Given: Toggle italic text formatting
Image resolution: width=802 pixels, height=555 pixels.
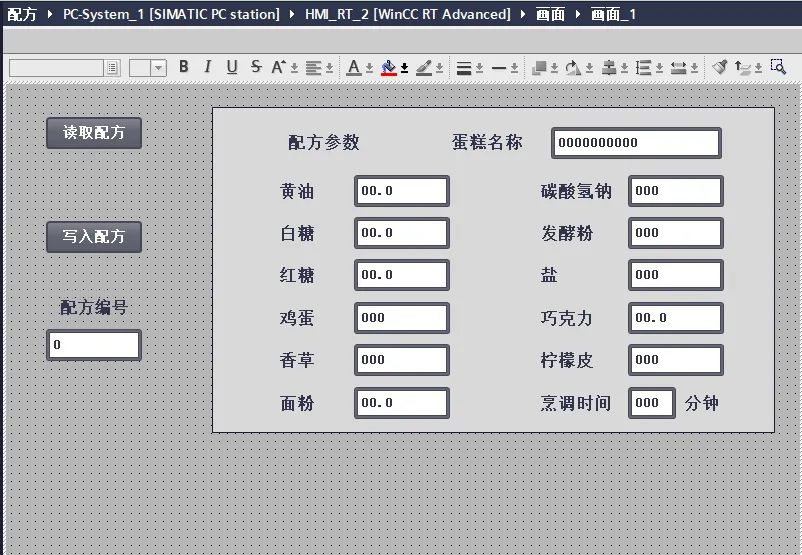Looking at the screenshot, I should (x=207, y=67).
